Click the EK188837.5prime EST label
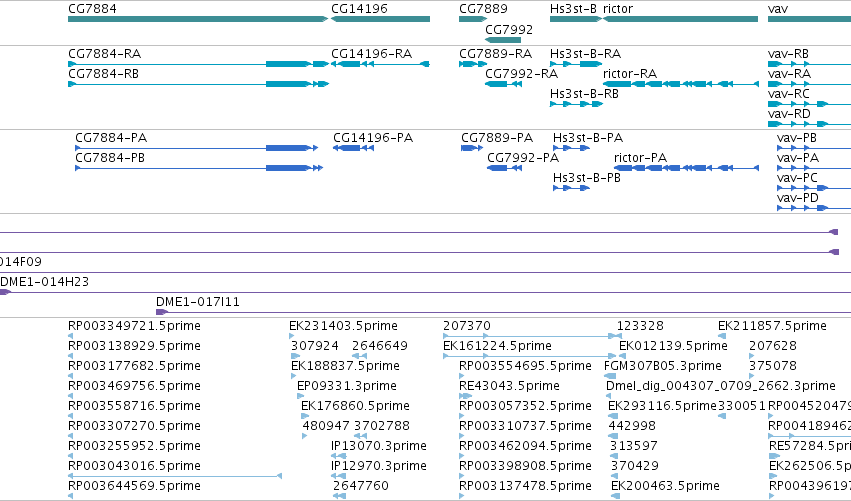The height and width of the screenshot is (501, 851). tap(346, 366)
